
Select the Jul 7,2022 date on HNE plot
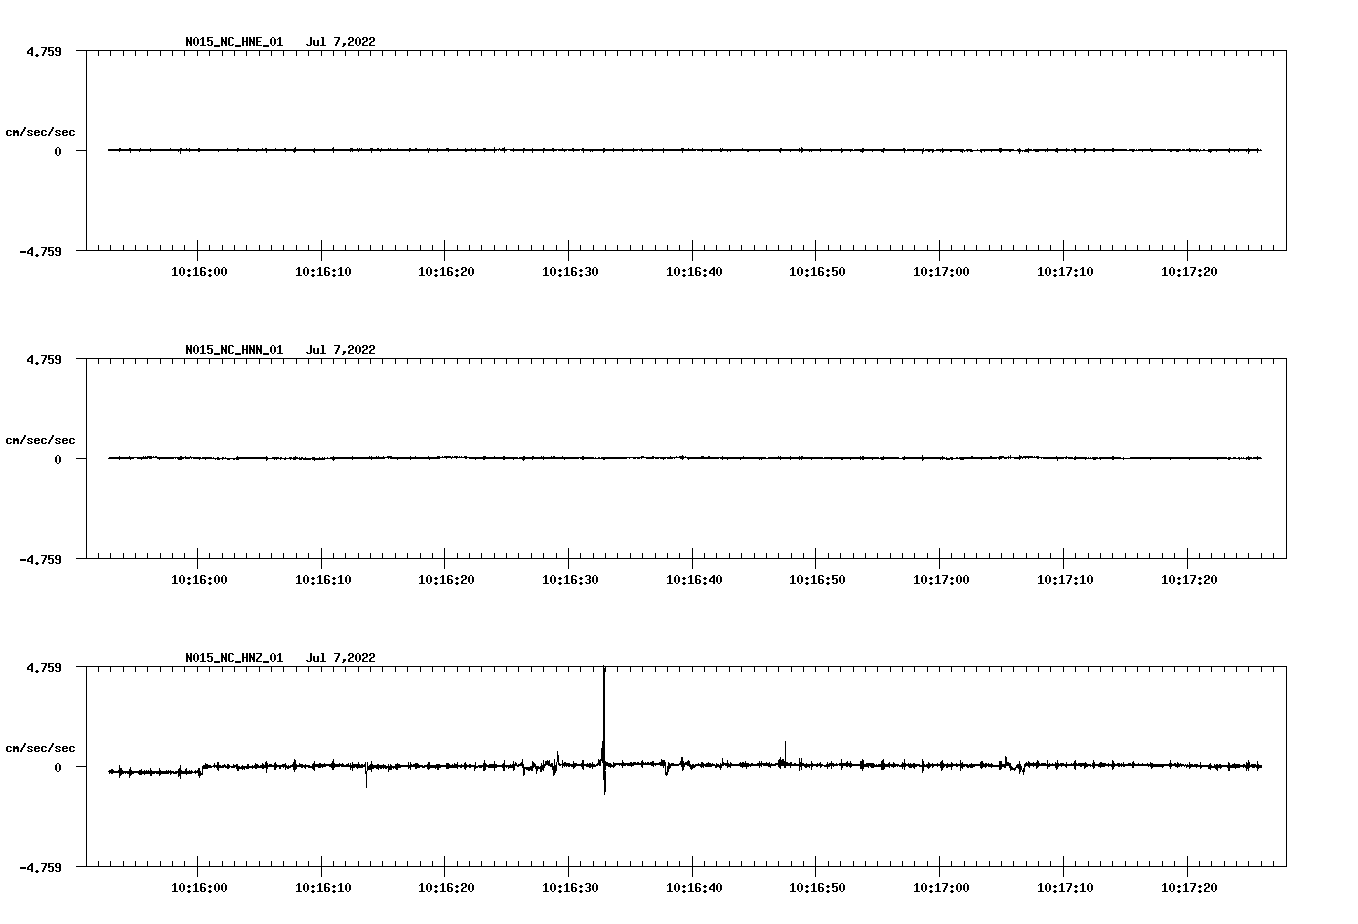[340, 42]
